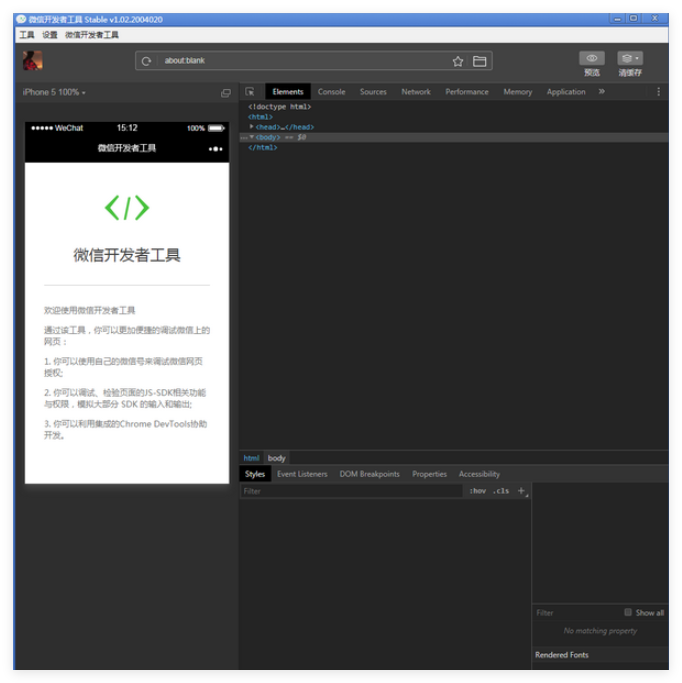Click the computed Filter input field
The image size is (682, 683).
[x=577, y=613]
